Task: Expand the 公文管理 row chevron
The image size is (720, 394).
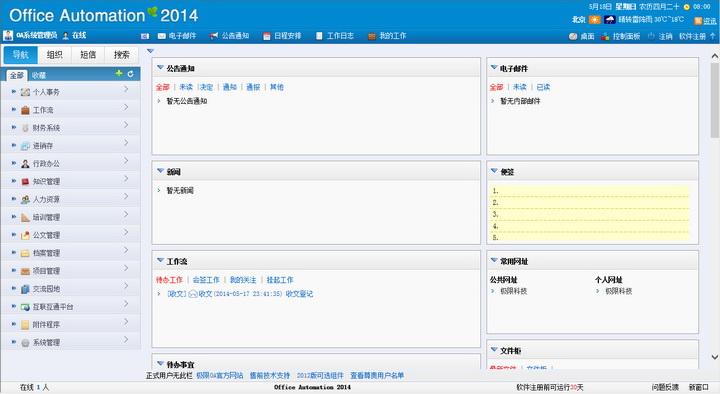Action: tap(126, 233)
